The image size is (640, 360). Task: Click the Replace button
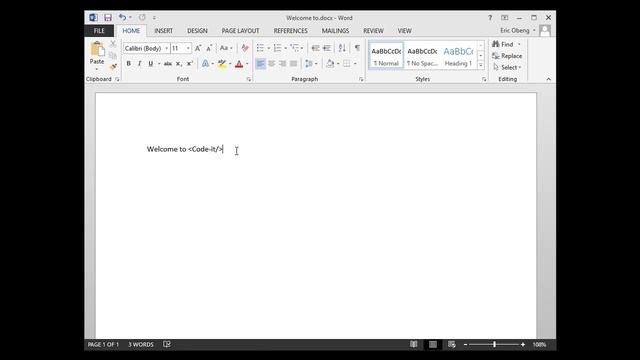point(507,56)
